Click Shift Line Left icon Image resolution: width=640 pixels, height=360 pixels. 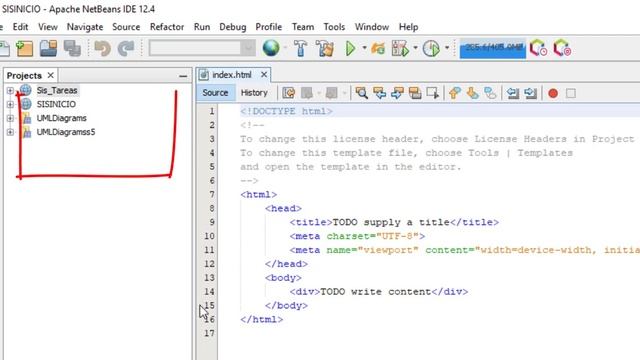pyautogui.click(x=513, y=93)
